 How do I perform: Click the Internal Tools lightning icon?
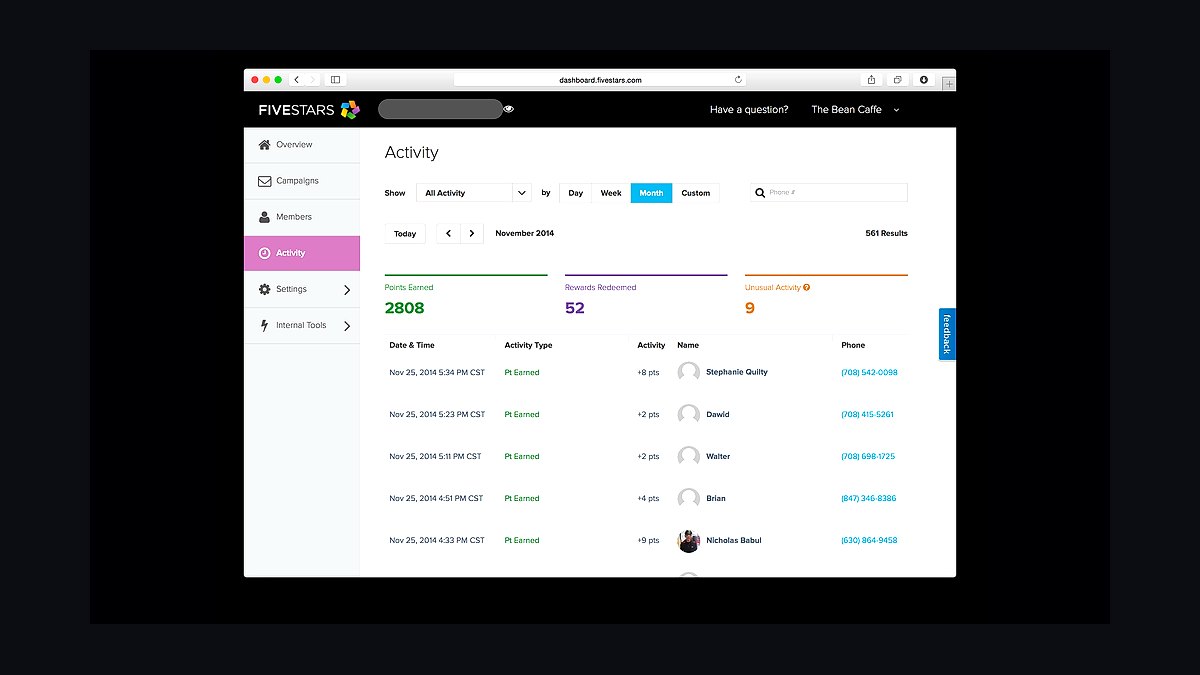[264, 325]
